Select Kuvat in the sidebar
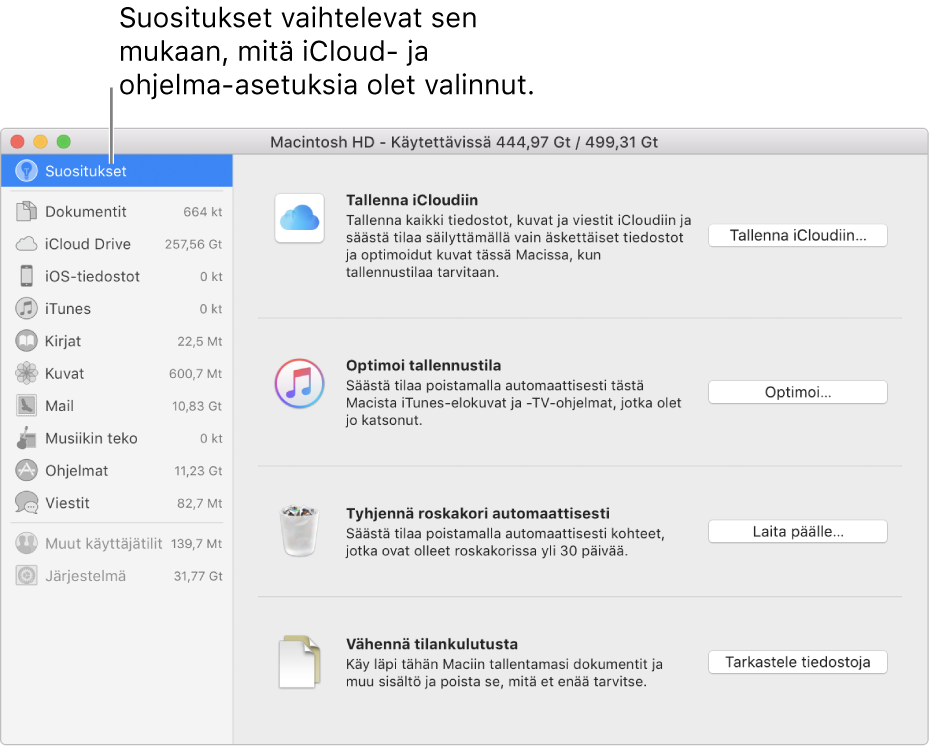Screen dimensions: 931x747 (117, 374)
